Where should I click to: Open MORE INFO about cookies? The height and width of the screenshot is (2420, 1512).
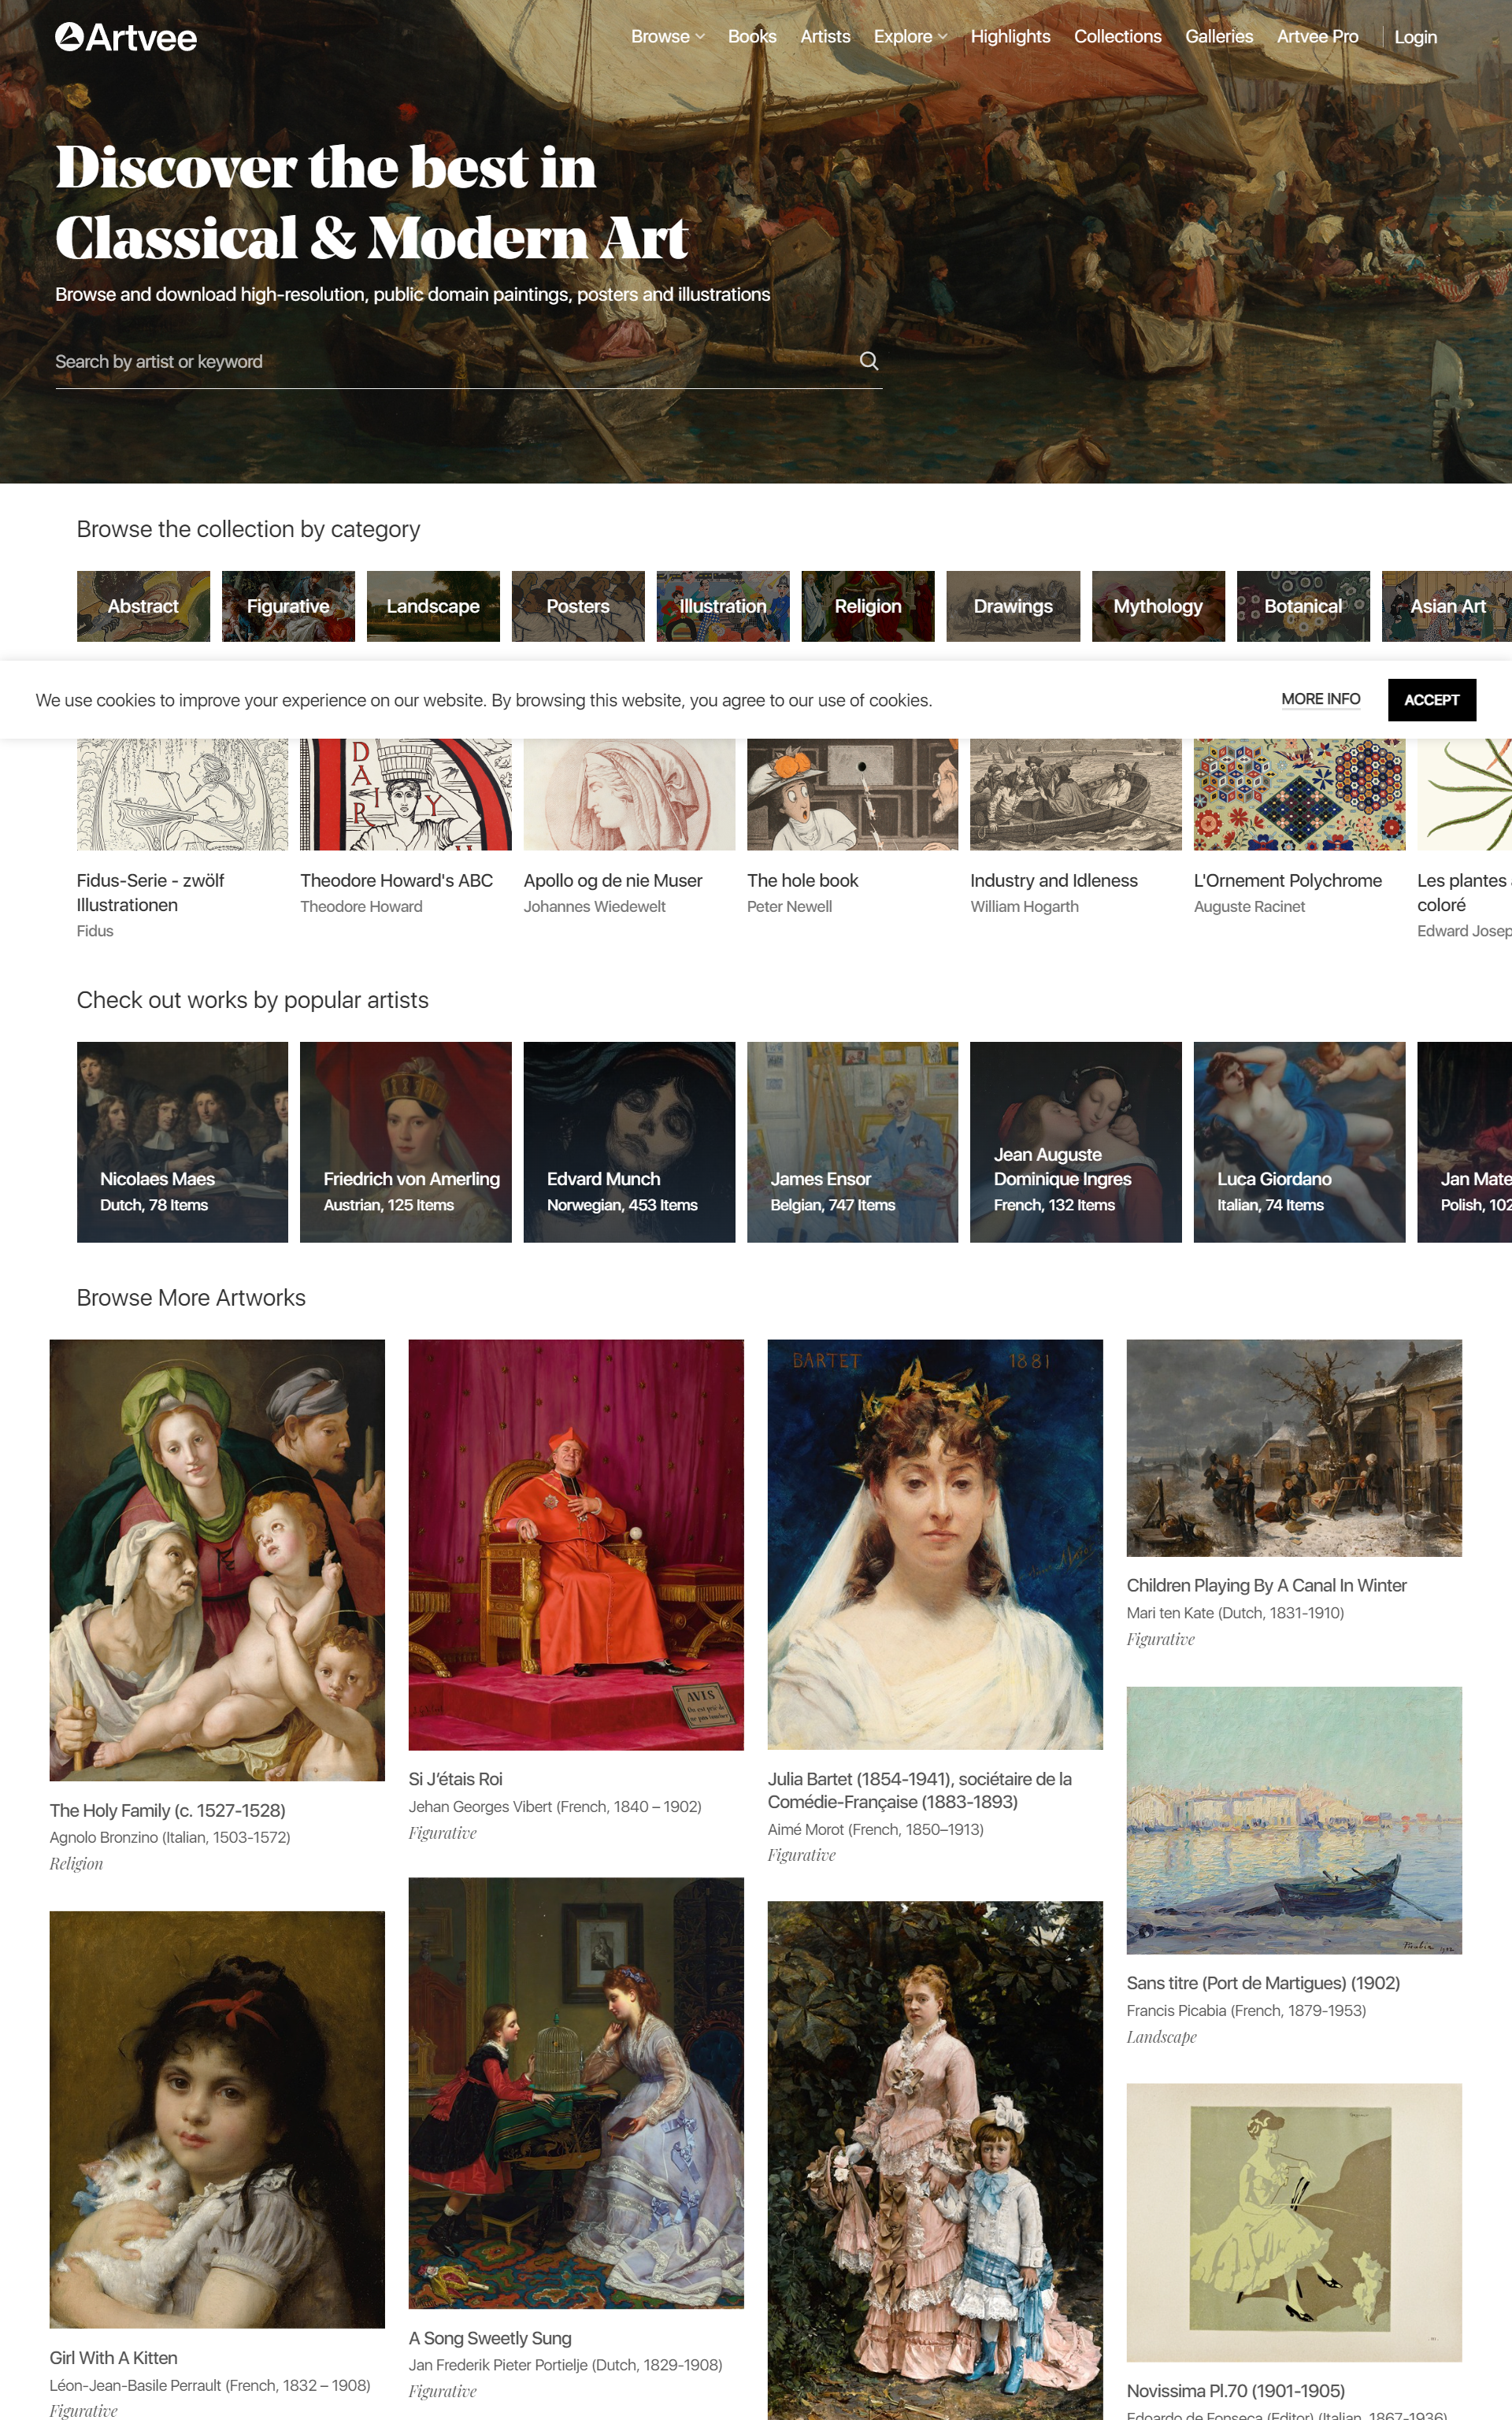coord(1320,699)
